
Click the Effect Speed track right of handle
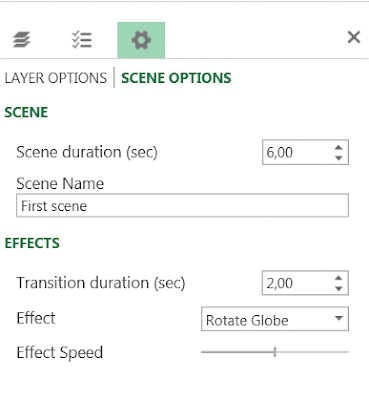[313, 352]
